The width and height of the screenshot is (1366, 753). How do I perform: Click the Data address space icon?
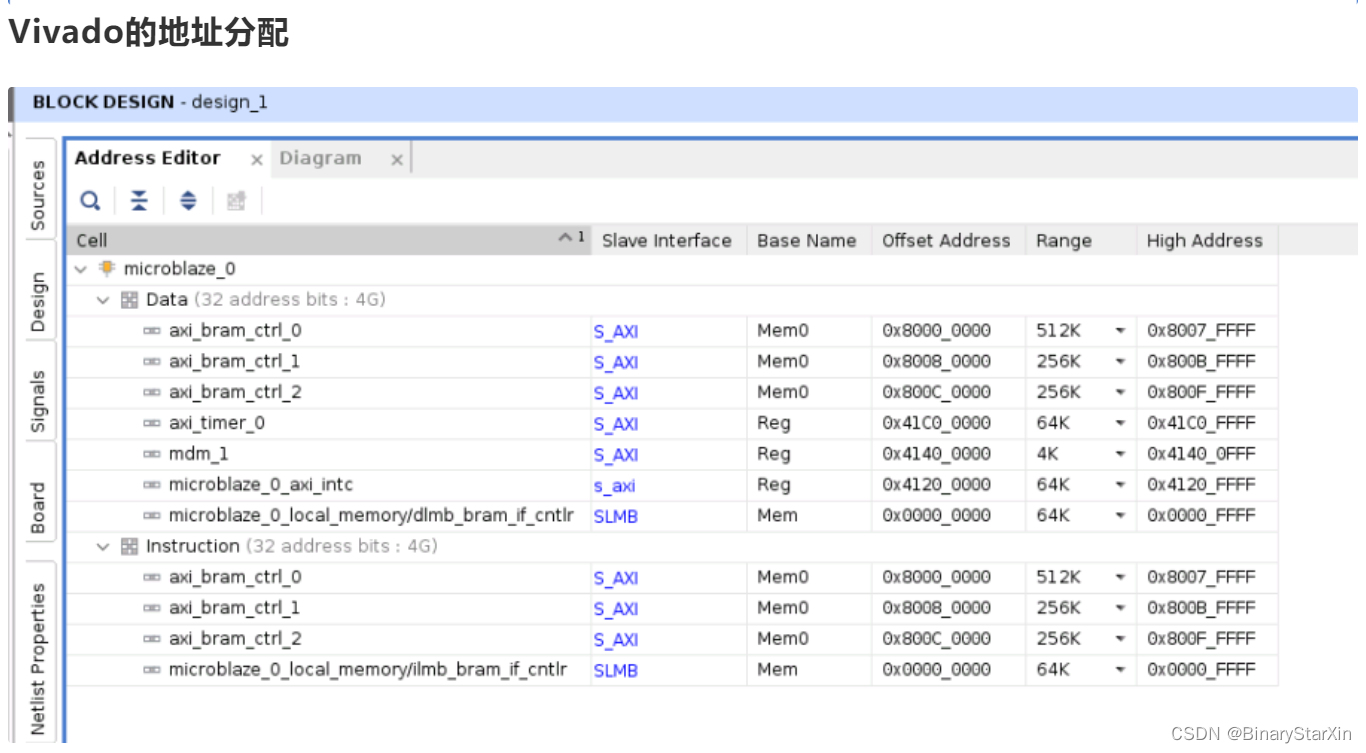pyautogui.click(x=129, y=300)
